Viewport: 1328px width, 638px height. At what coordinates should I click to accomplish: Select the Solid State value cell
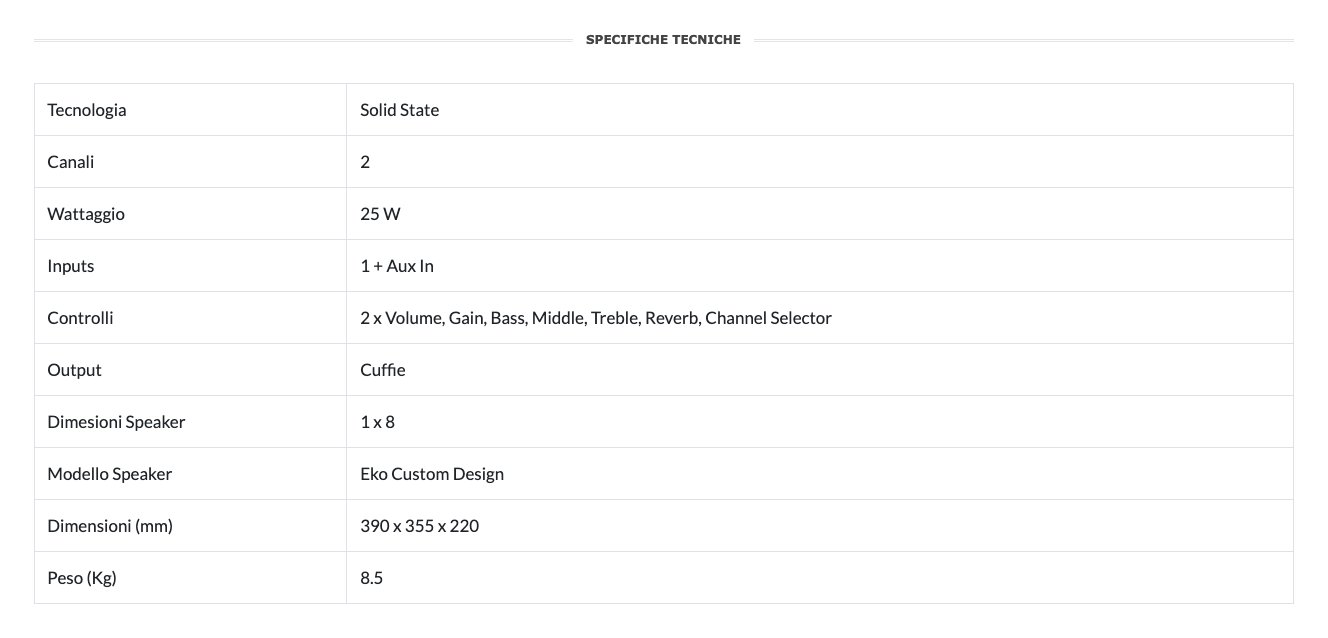point(399,110)
